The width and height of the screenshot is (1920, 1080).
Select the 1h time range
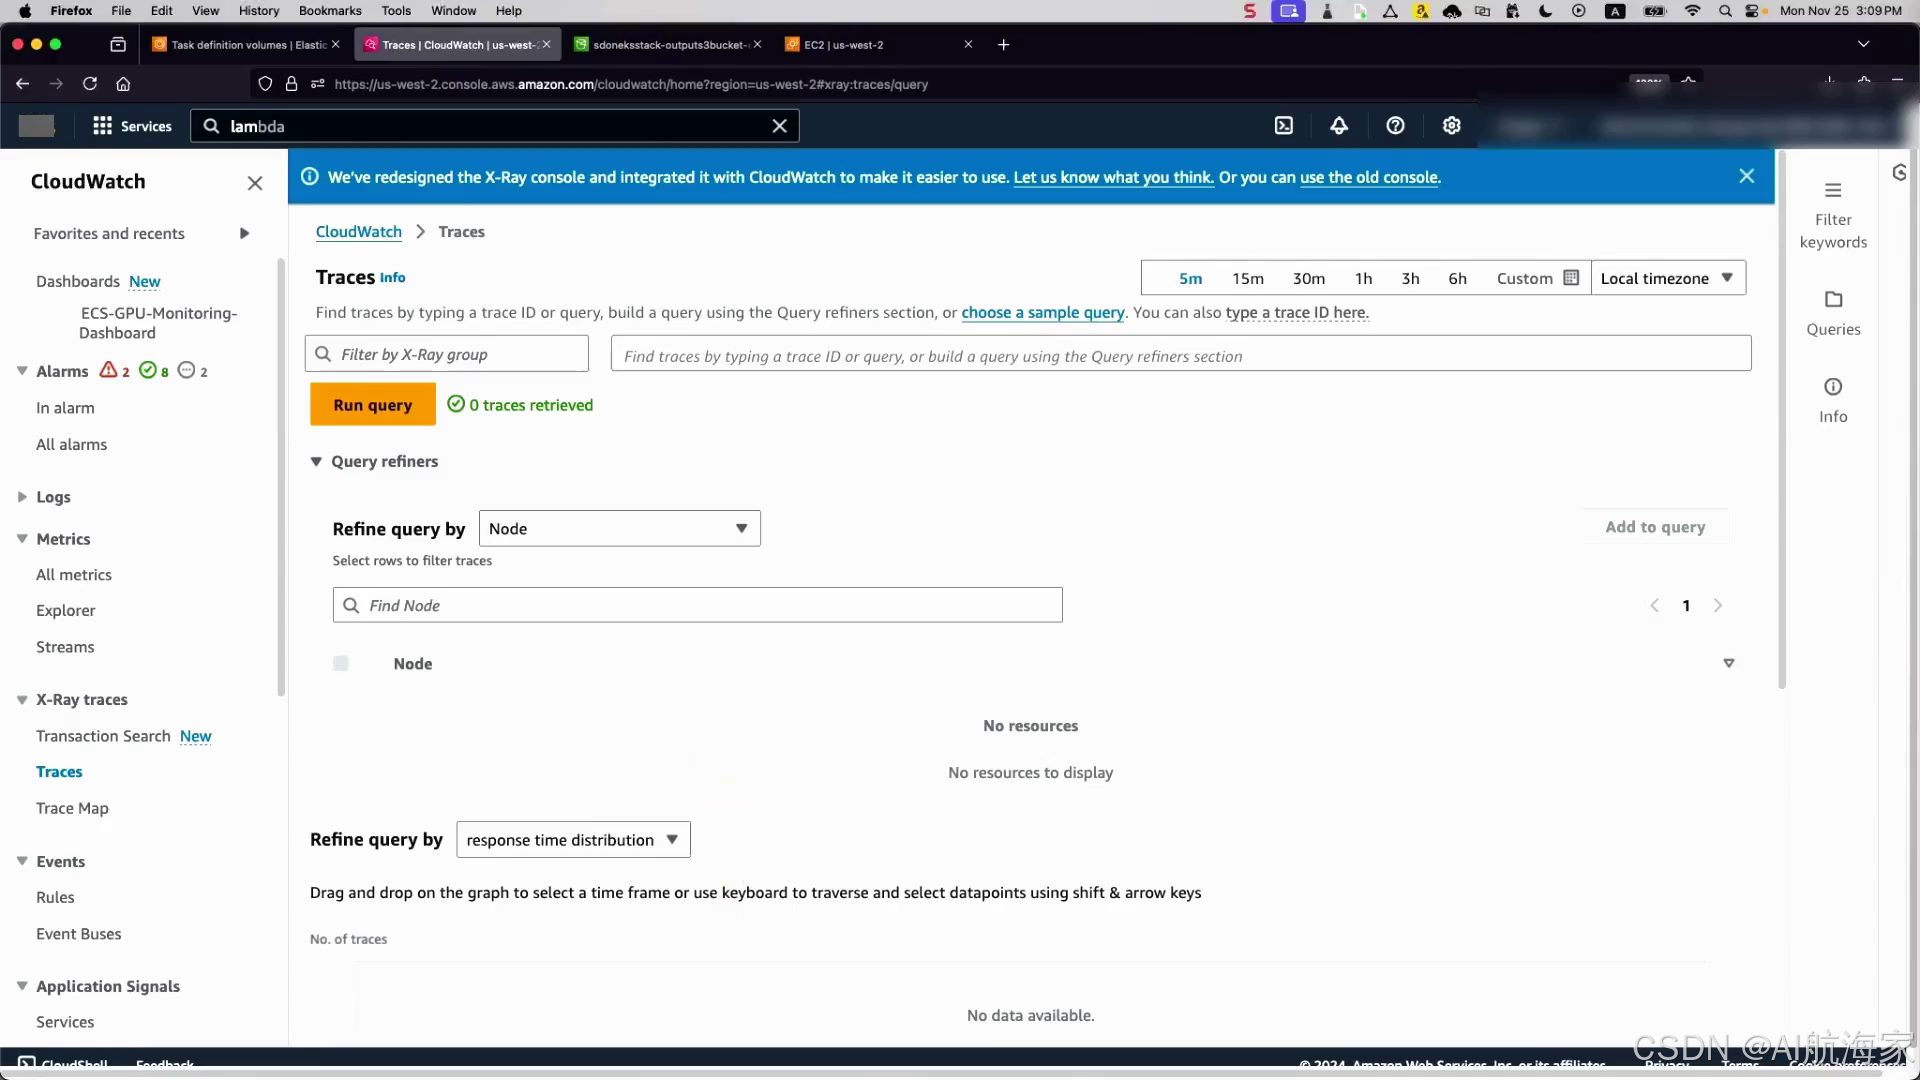1363,279
